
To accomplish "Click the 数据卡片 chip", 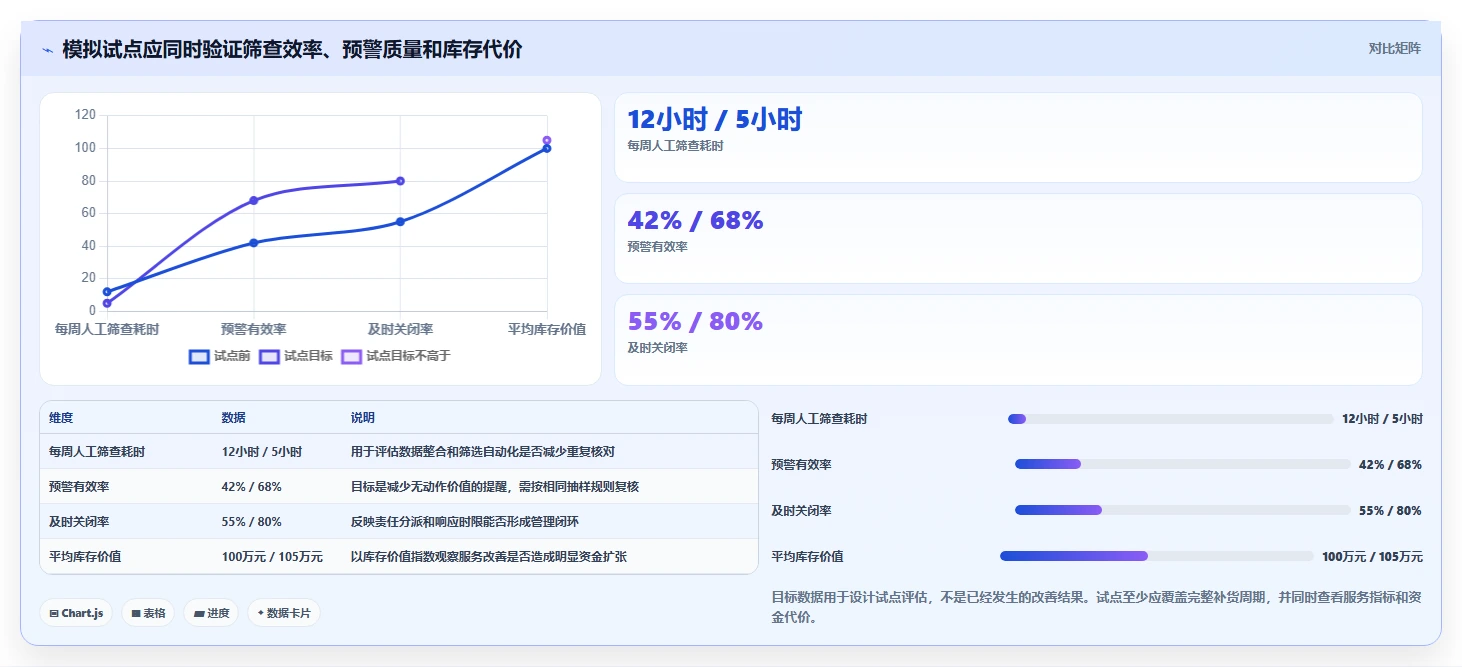I will coord(284,613).
